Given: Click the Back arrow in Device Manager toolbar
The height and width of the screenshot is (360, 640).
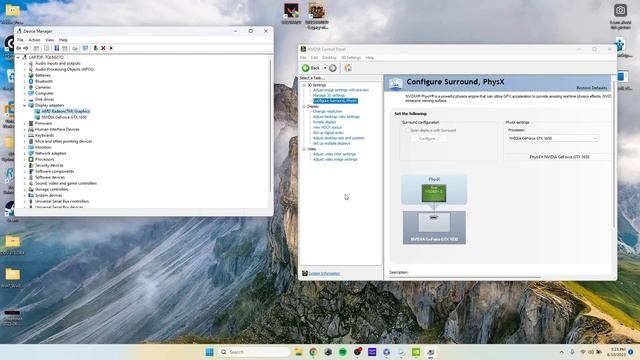Looking at the screenshot, I should click(x=19, y=48).
